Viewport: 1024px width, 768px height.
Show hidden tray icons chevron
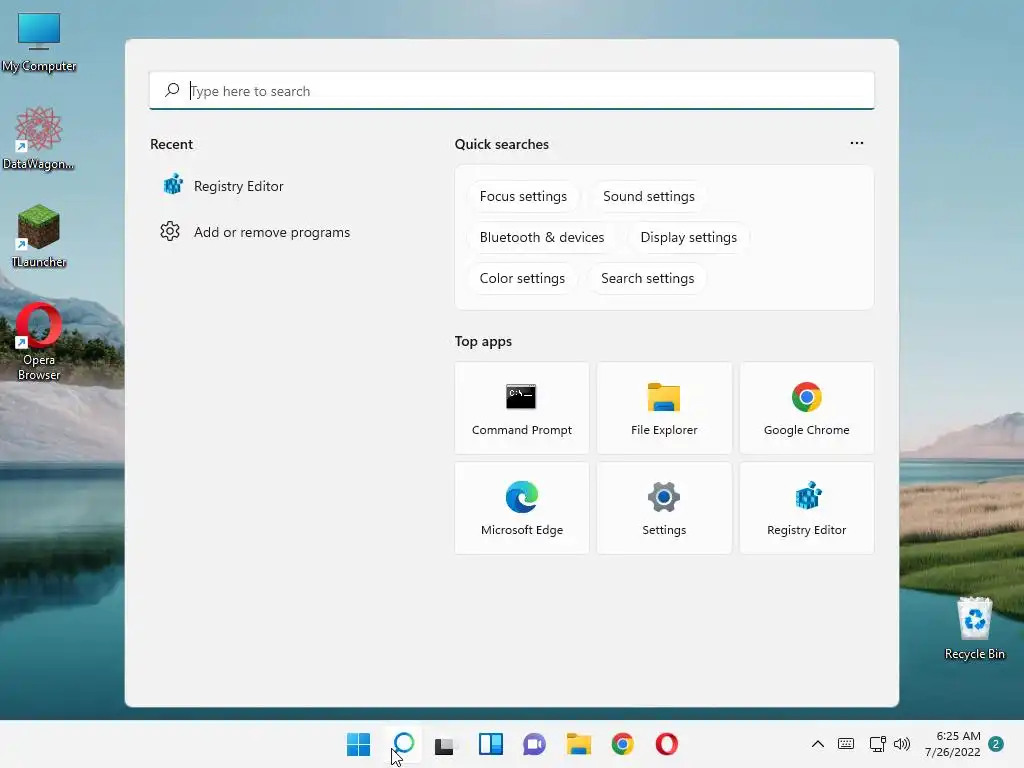(x=818, y=743)
